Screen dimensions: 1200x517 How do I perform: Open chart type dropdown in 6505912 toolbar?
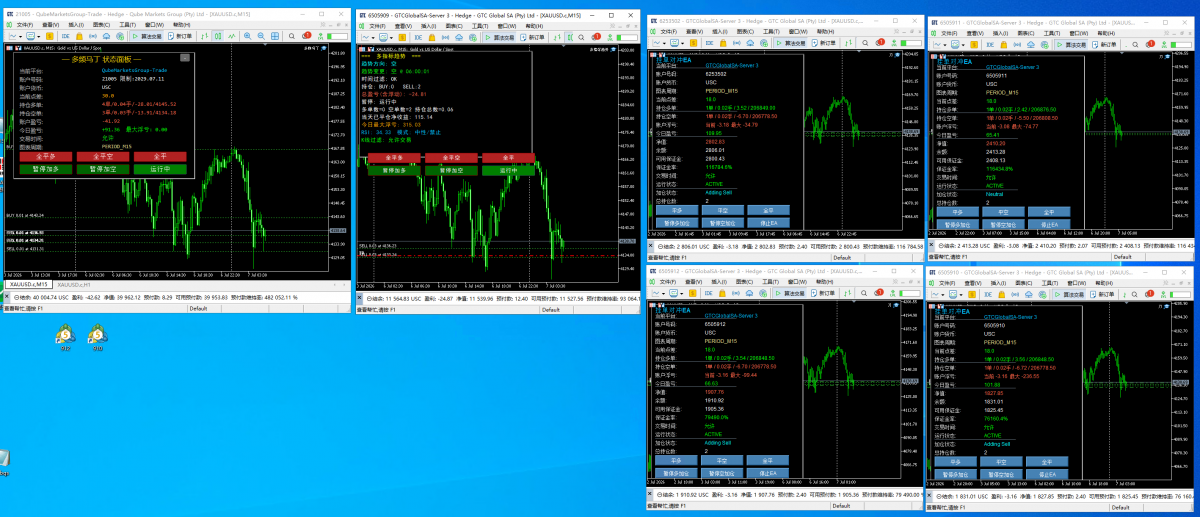659,293
